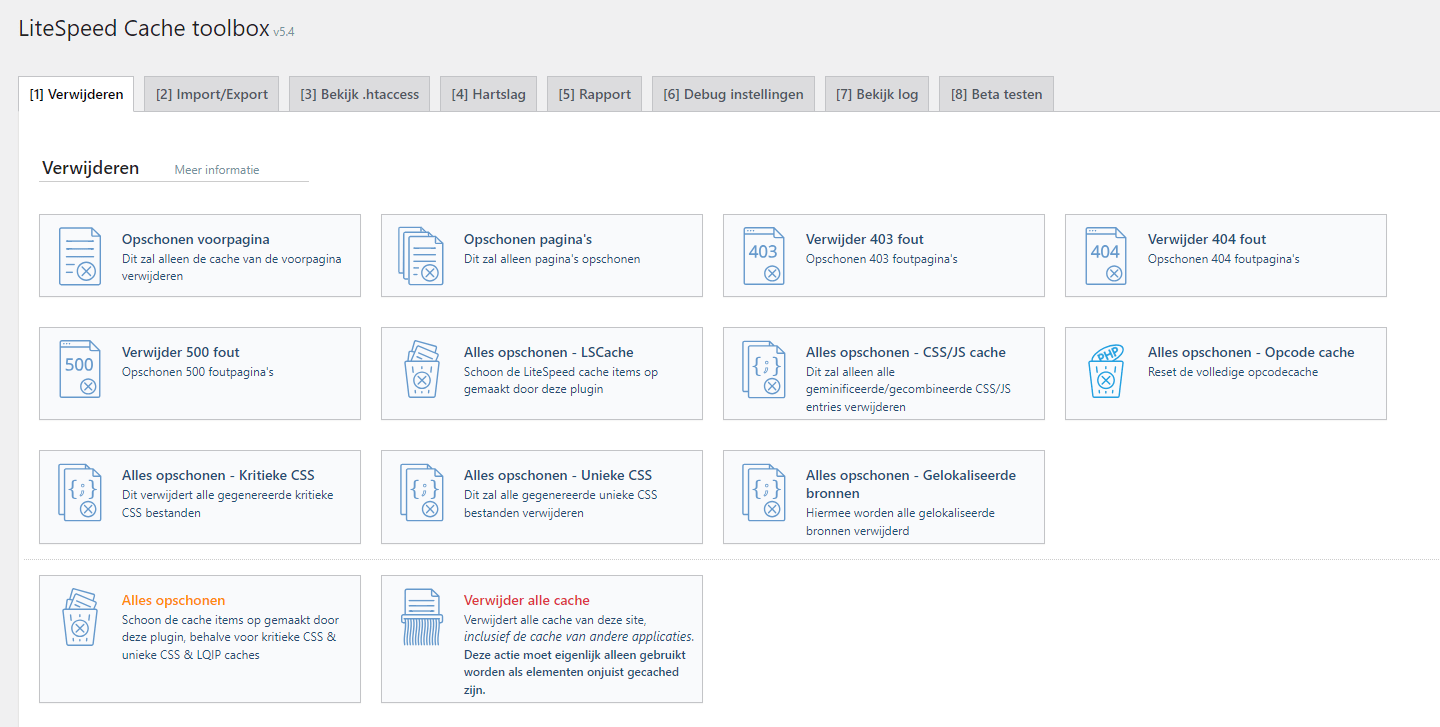
Task: Click the 404 error page icon
Action: pyautogui.click(x=1106, y=255)
